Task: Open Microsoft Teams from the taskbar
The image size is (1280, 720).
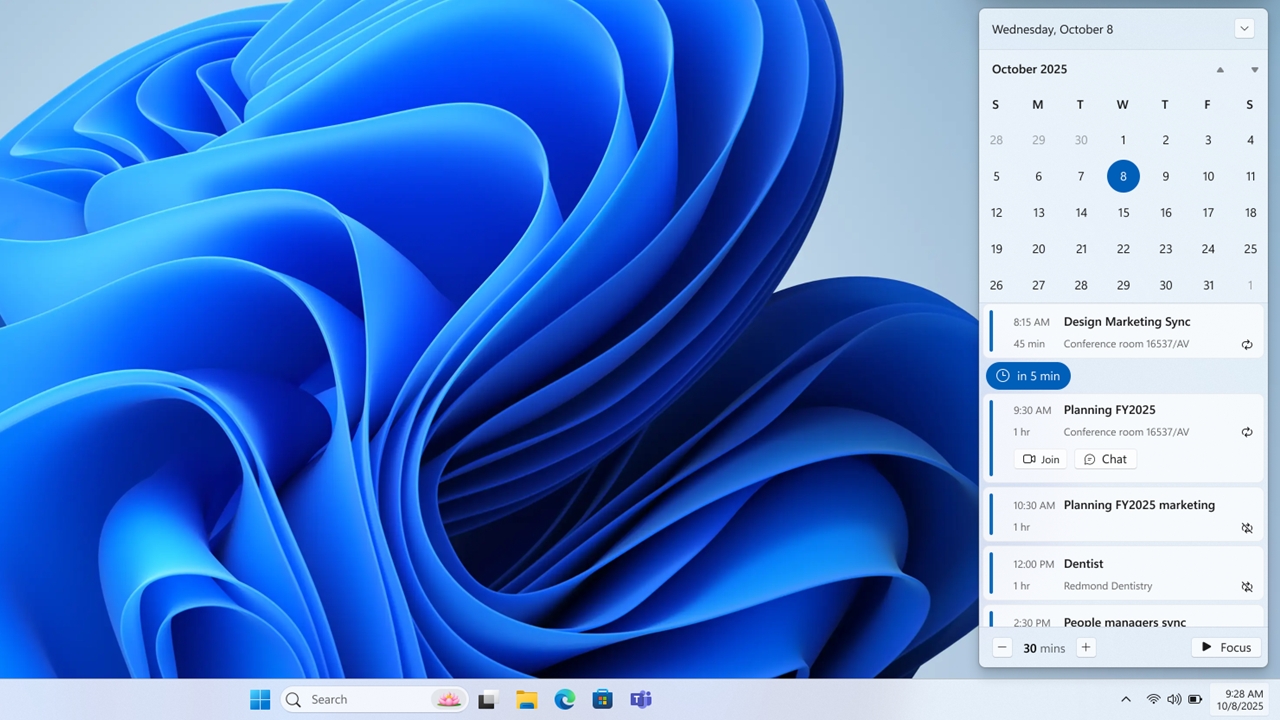Action: click(640, 699)
